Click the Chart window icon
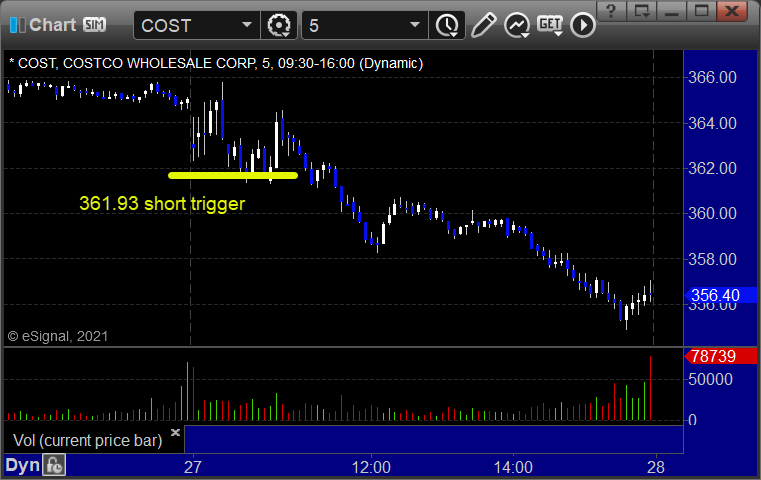Viewport: 761px width, 480px height. coord(17,25)
